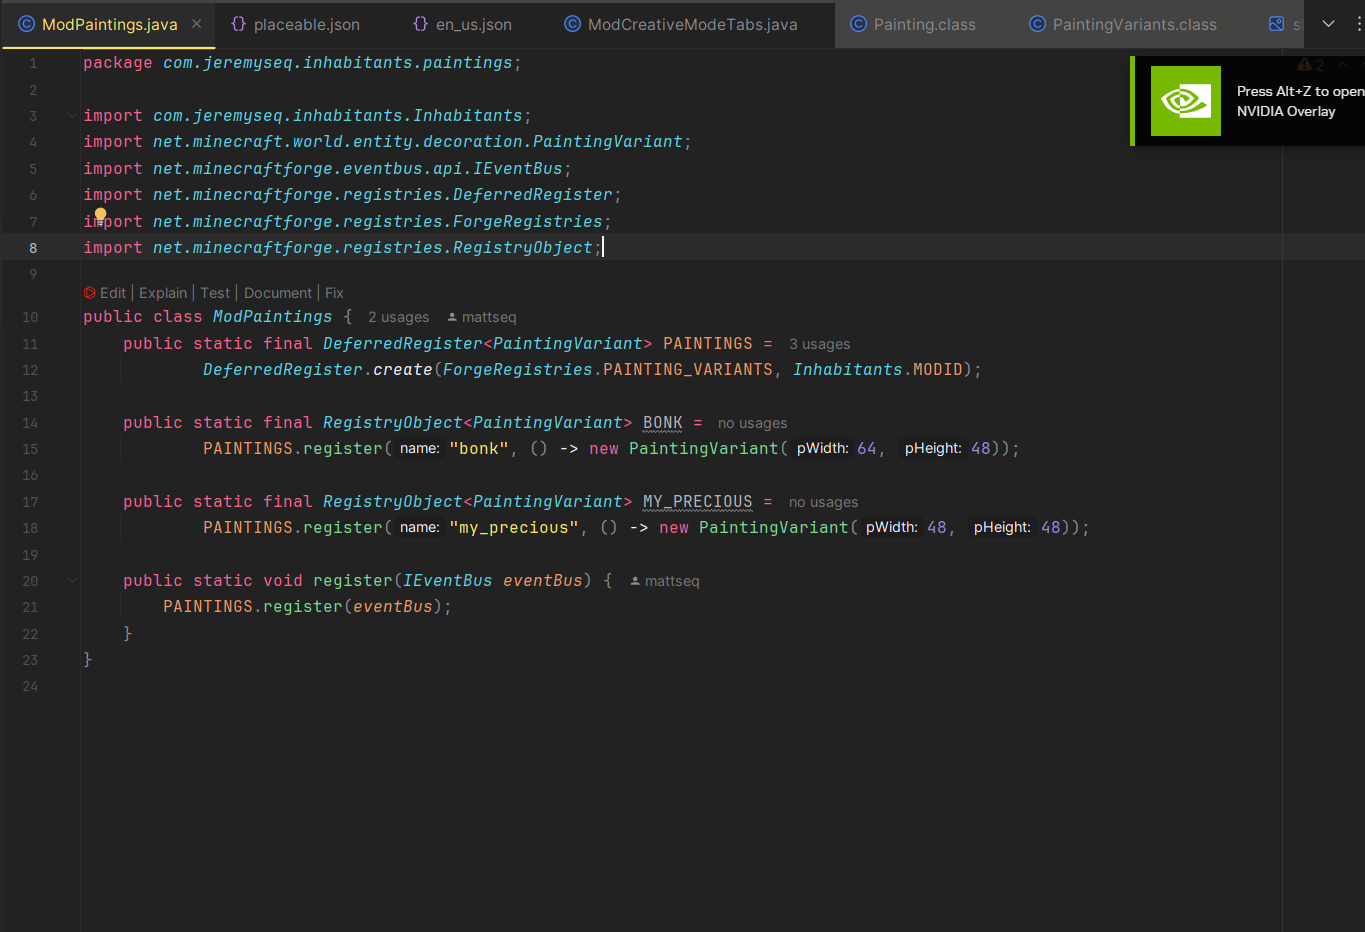Click the Fix code lens link
This screenshot has width=1365, height=932.
coord(334,293)
